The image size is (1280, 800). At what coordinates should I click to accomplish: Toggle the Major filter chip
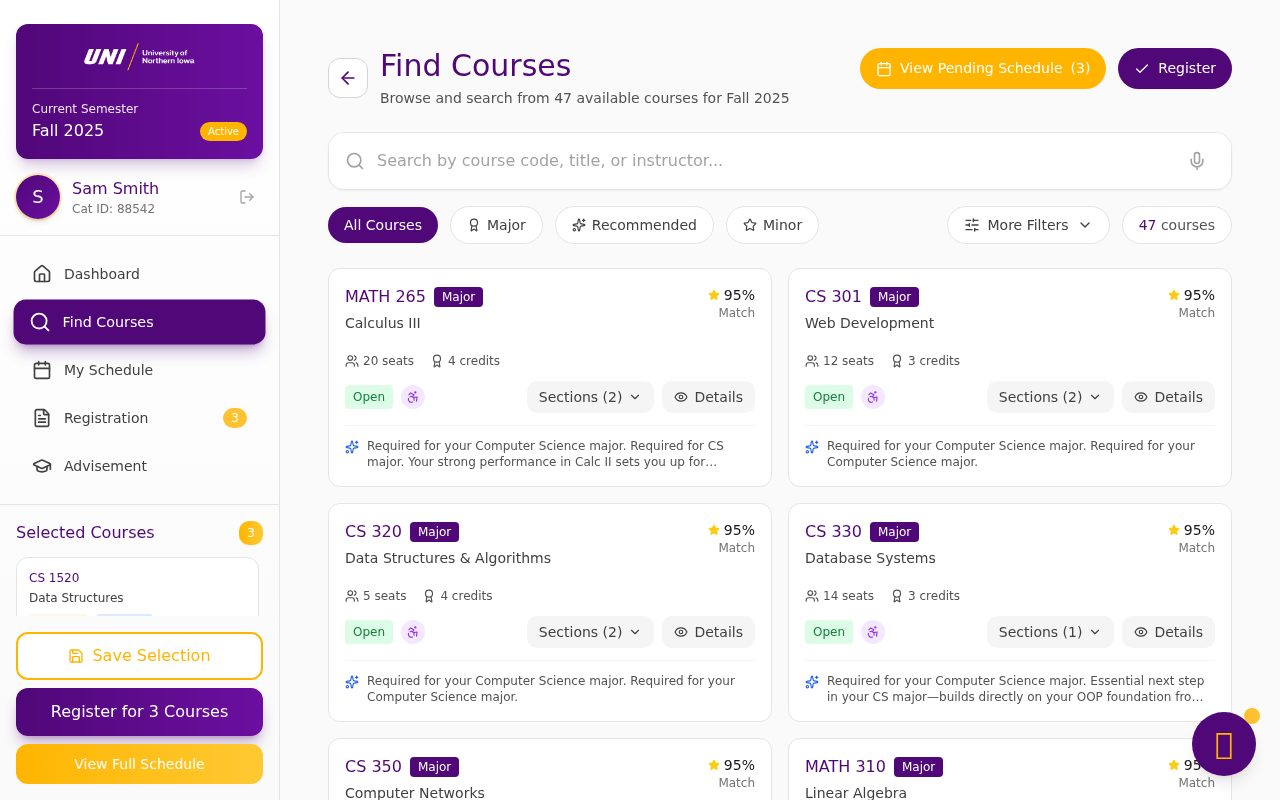(496, 225)
